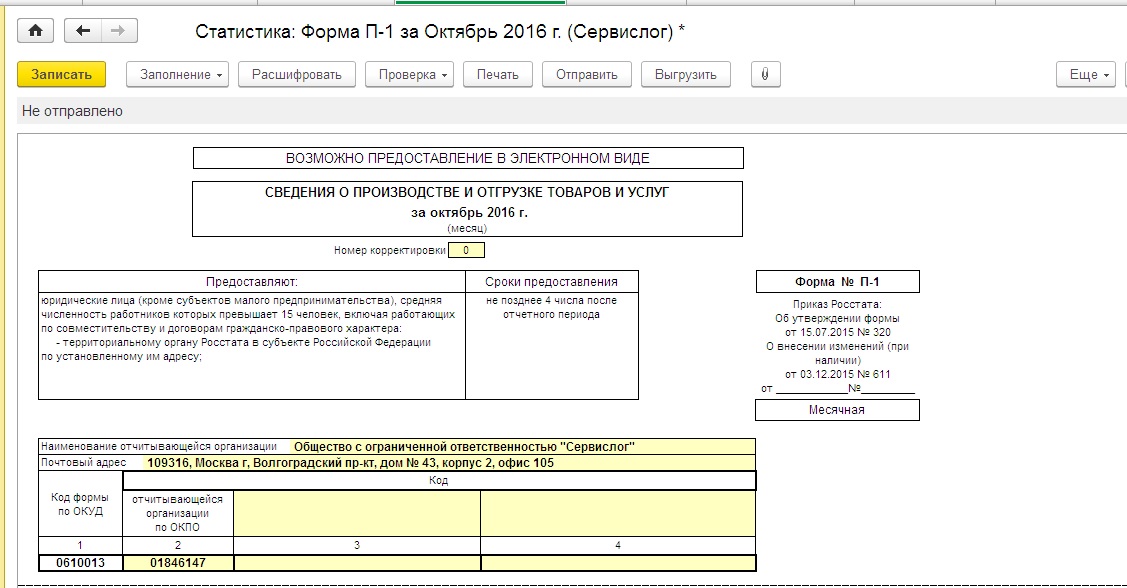Click the от 03.12.2015 № 611 text

837,374
